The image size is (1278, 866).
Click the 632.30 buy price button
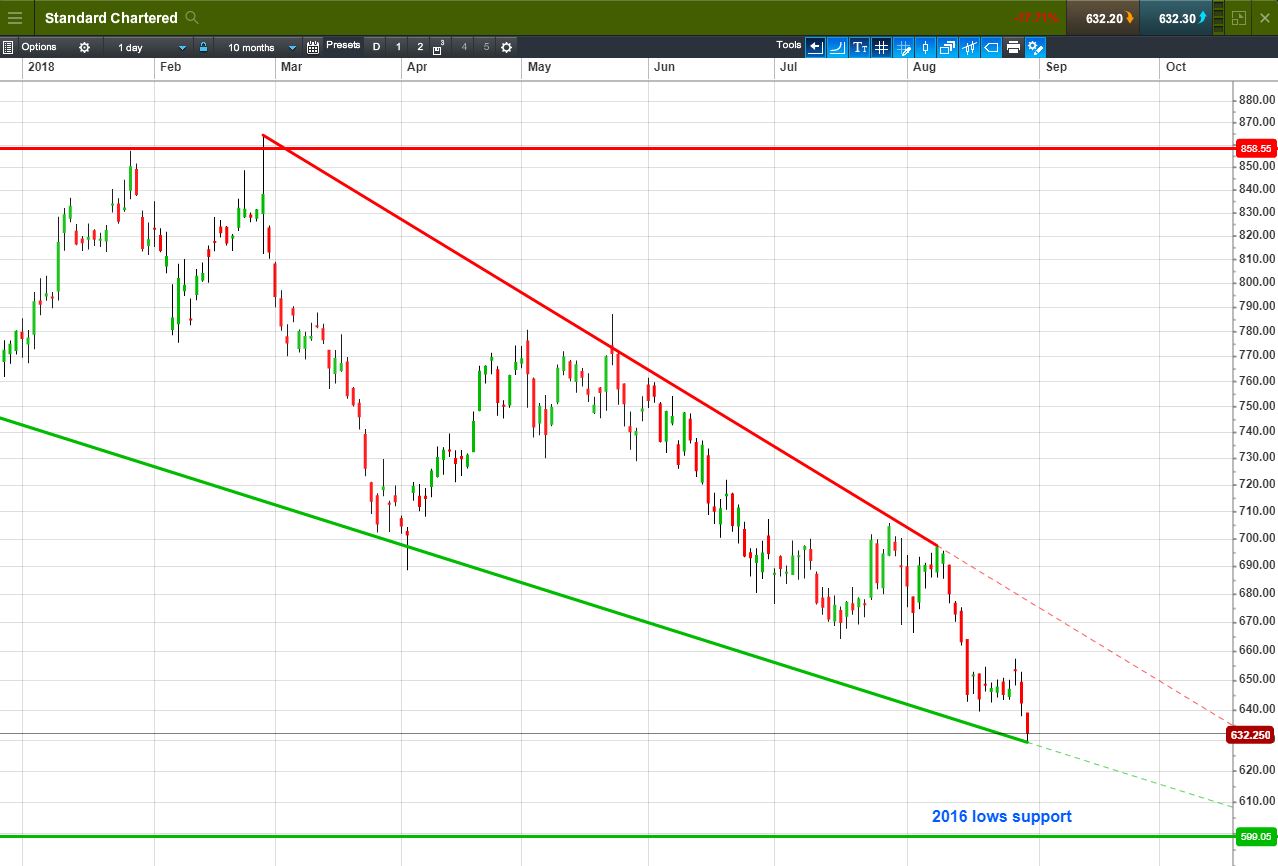point(1176,18)
